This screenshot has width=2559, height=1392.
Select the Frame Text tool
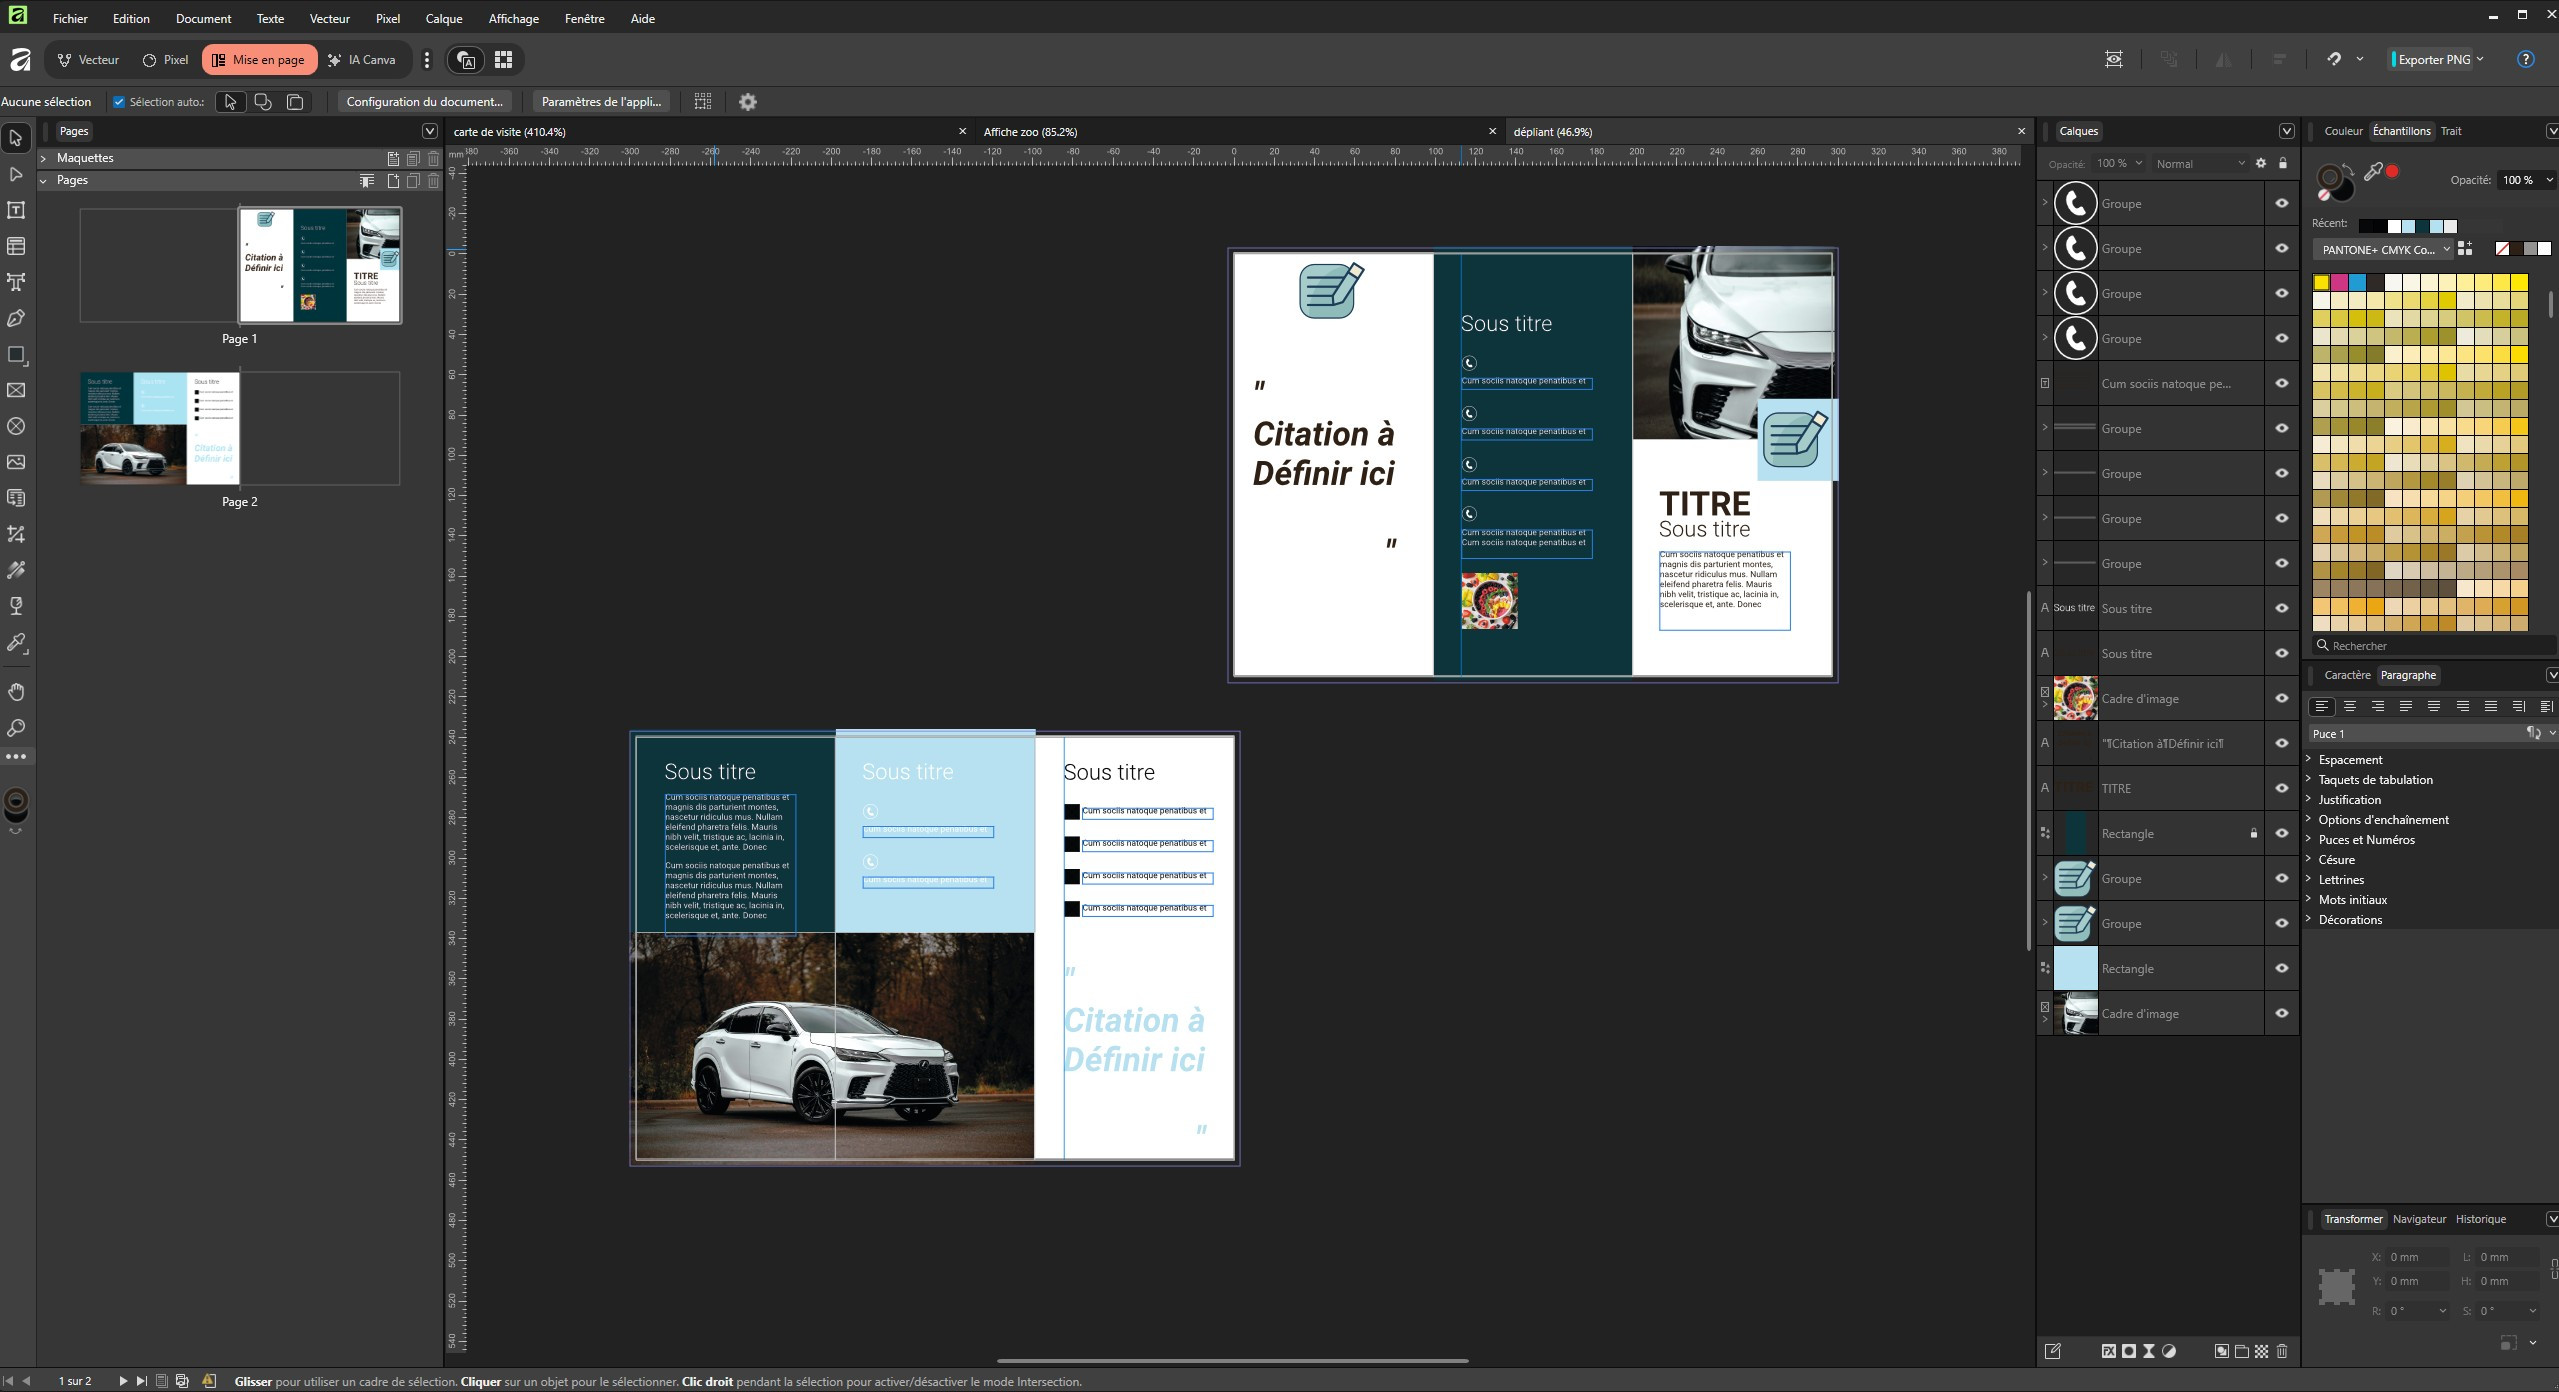click(16, 210)
